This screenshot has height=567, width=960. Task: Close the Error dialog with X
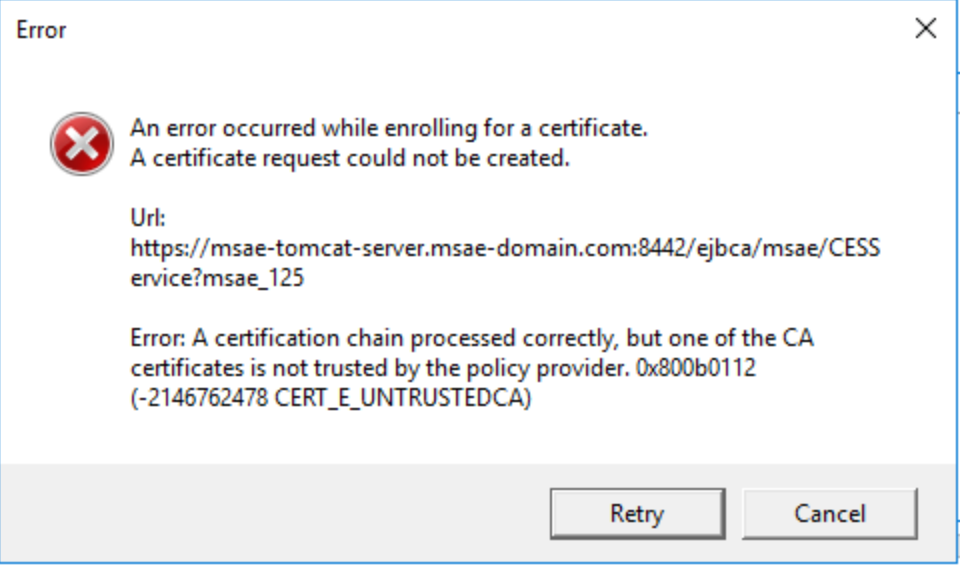coord(926,29)
